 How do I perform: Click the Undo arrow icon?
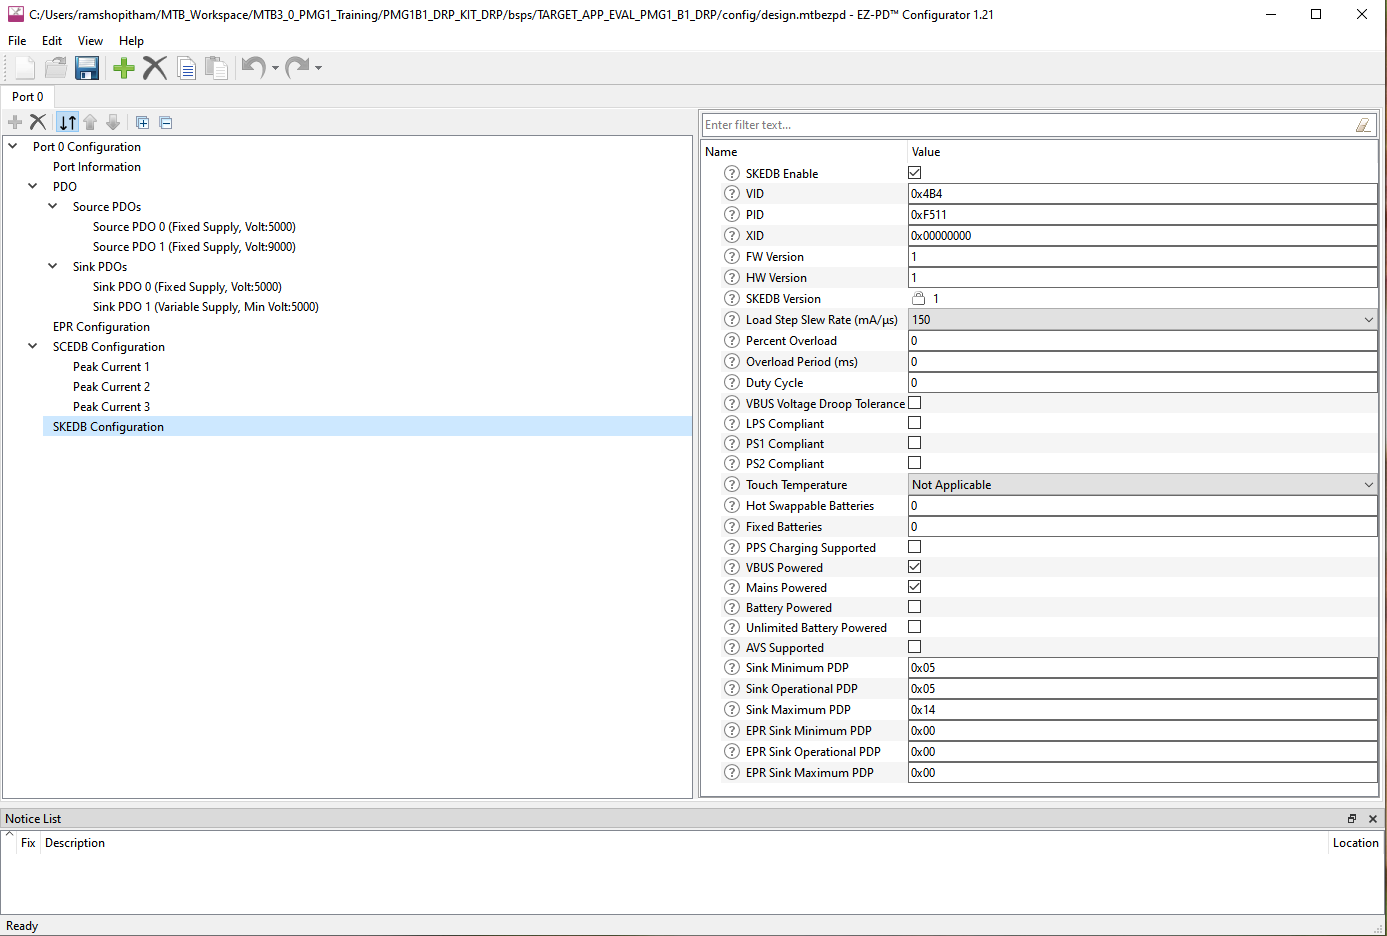tap(254, 67)
